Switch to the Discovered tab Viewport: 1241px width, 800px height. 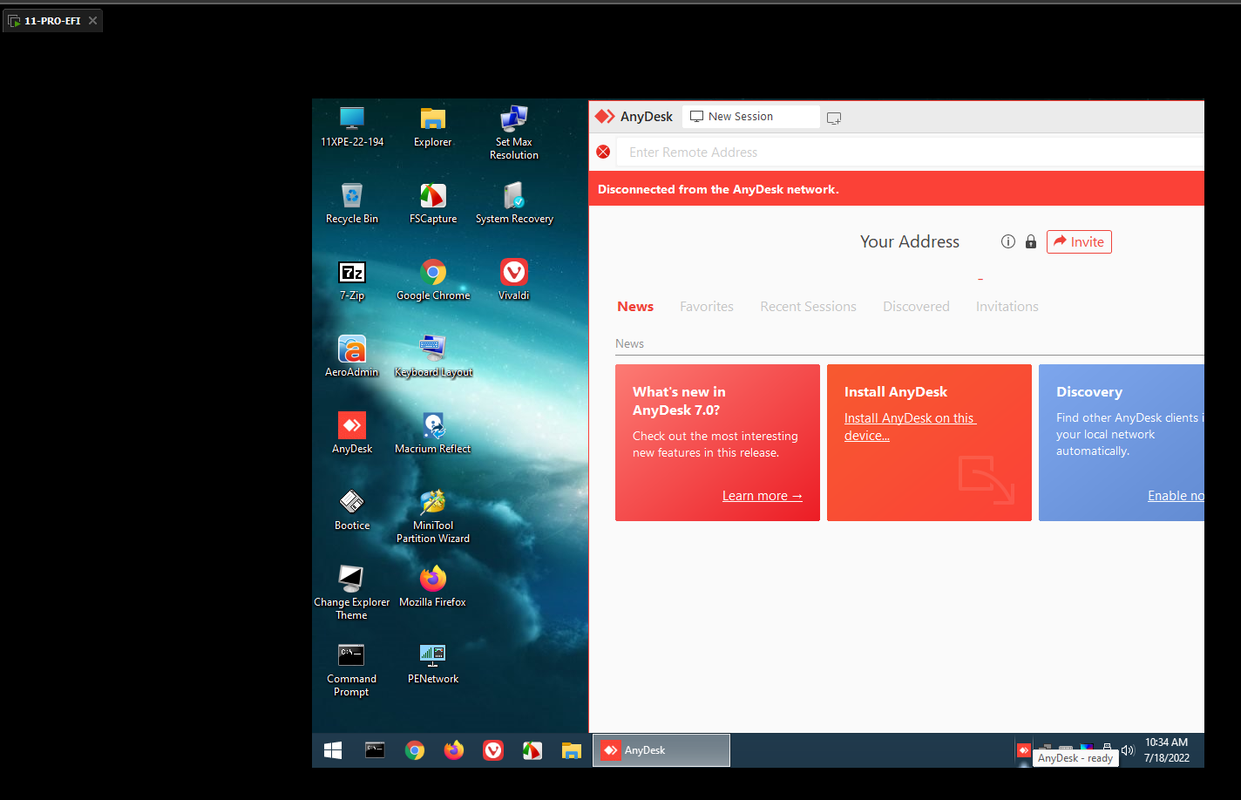point(916,307)
